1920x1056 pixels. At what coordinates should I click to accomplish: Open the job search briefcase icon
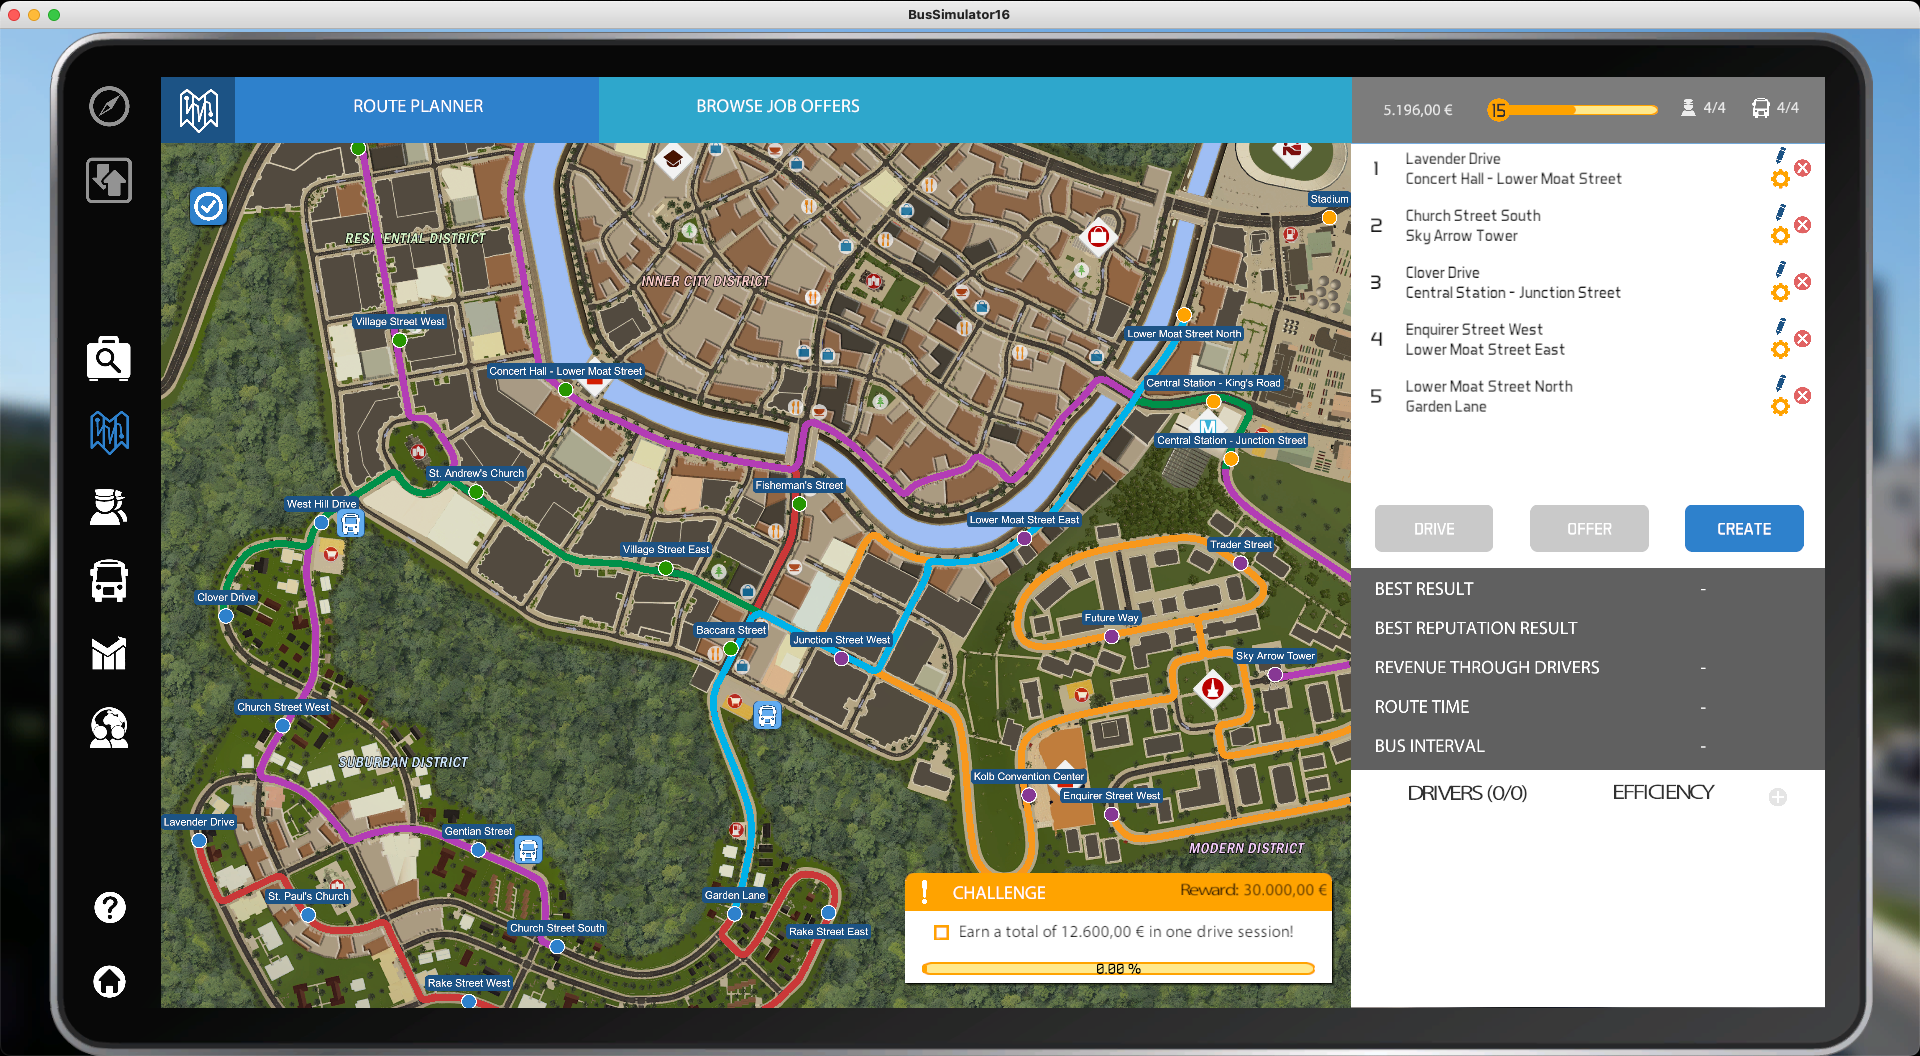click(x=109, y=358)
